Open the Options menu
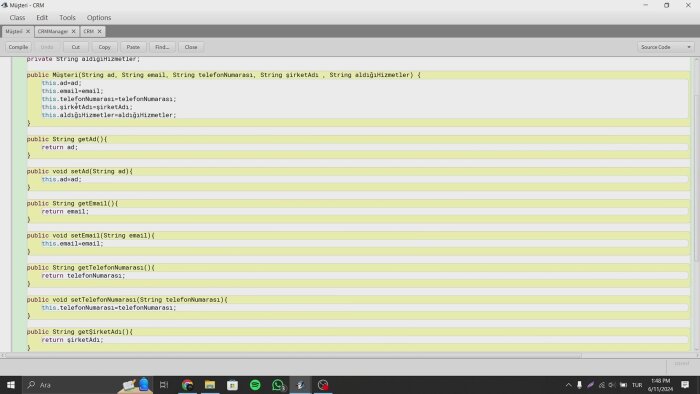Screen dimensions: 700x394 pyautogui.click(x=99, y=17)
